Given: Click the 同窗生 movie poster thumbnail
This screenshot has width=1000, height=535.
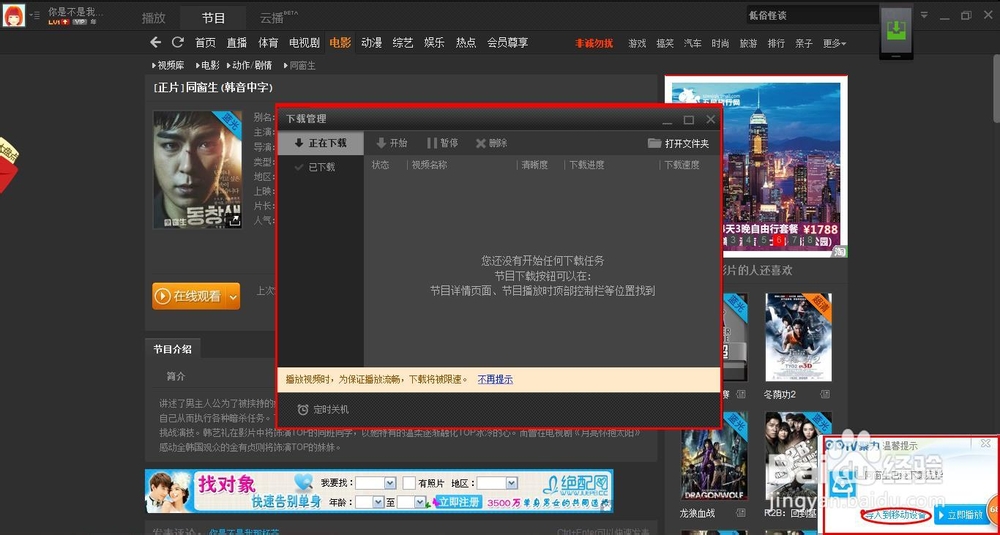Looking at the screenshot, I should pos(198,170).
